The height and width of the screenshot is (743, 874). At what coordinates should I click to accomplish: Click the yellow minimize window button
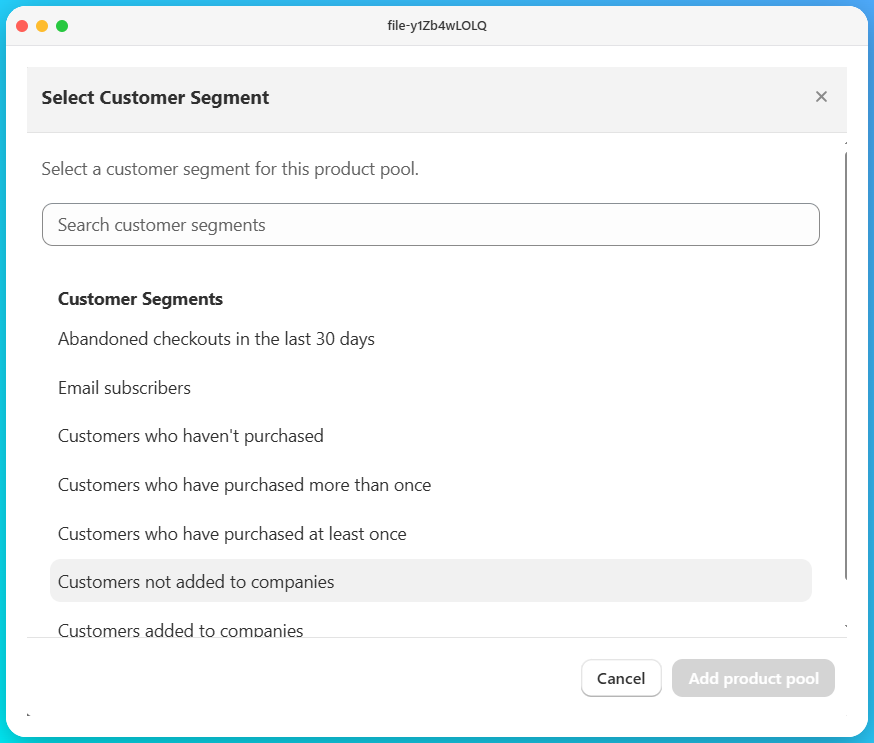[x=42, y=26]
